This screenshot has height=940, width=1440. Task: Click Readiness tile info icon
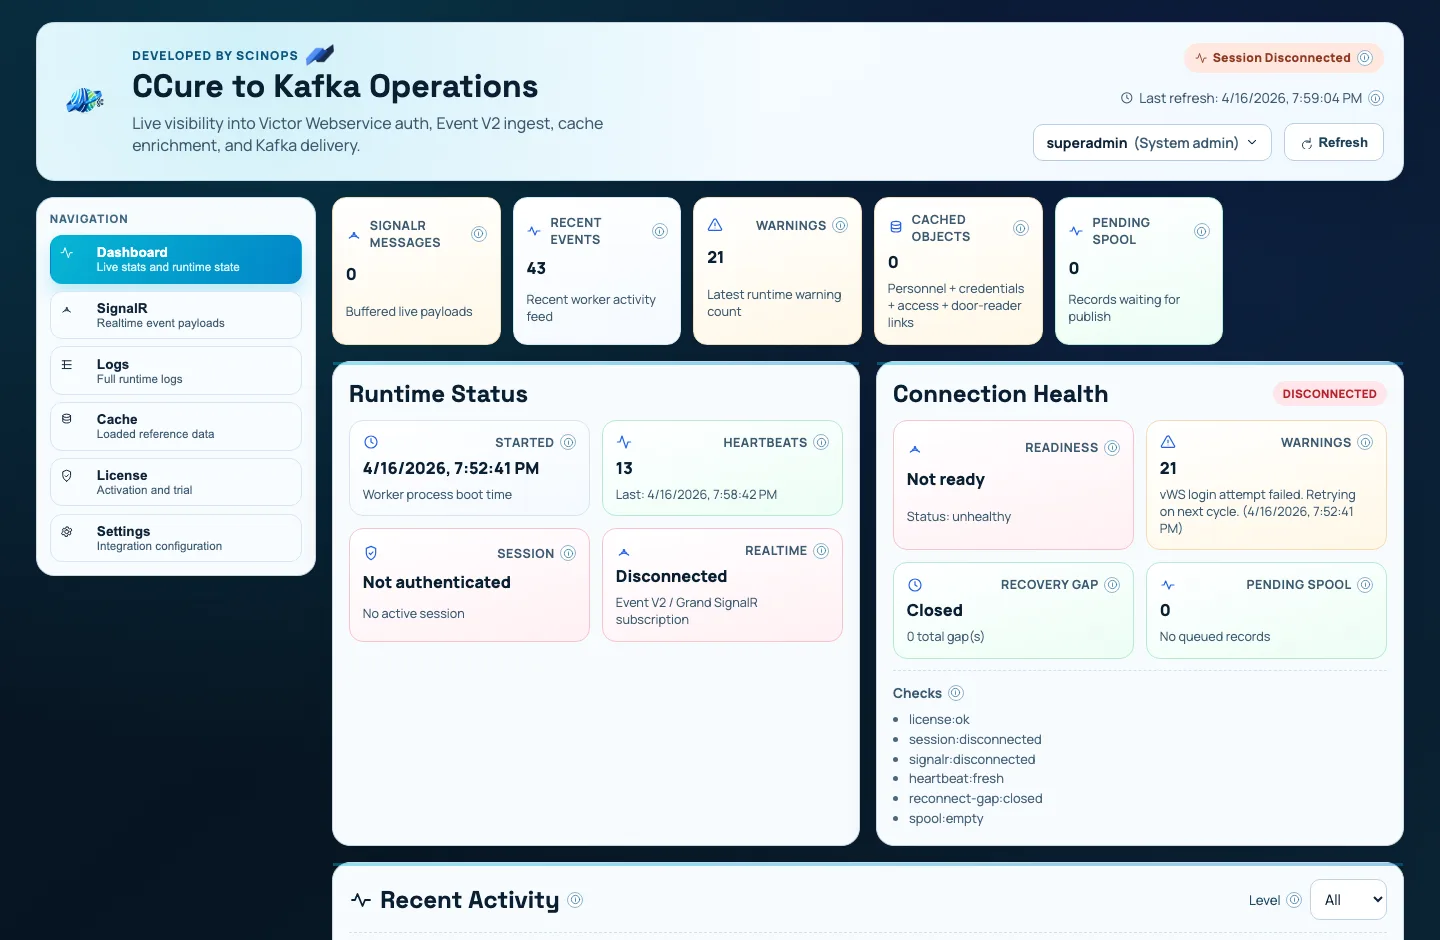1112,447
